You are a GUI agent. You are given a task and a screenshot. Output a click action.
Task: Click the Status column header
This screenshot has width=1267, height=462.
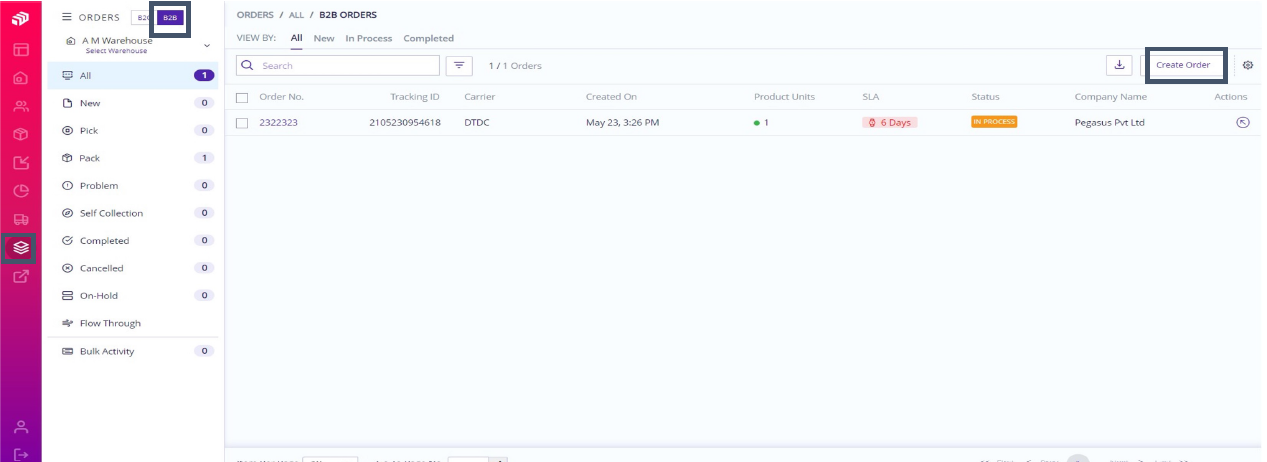click(985, 97)
